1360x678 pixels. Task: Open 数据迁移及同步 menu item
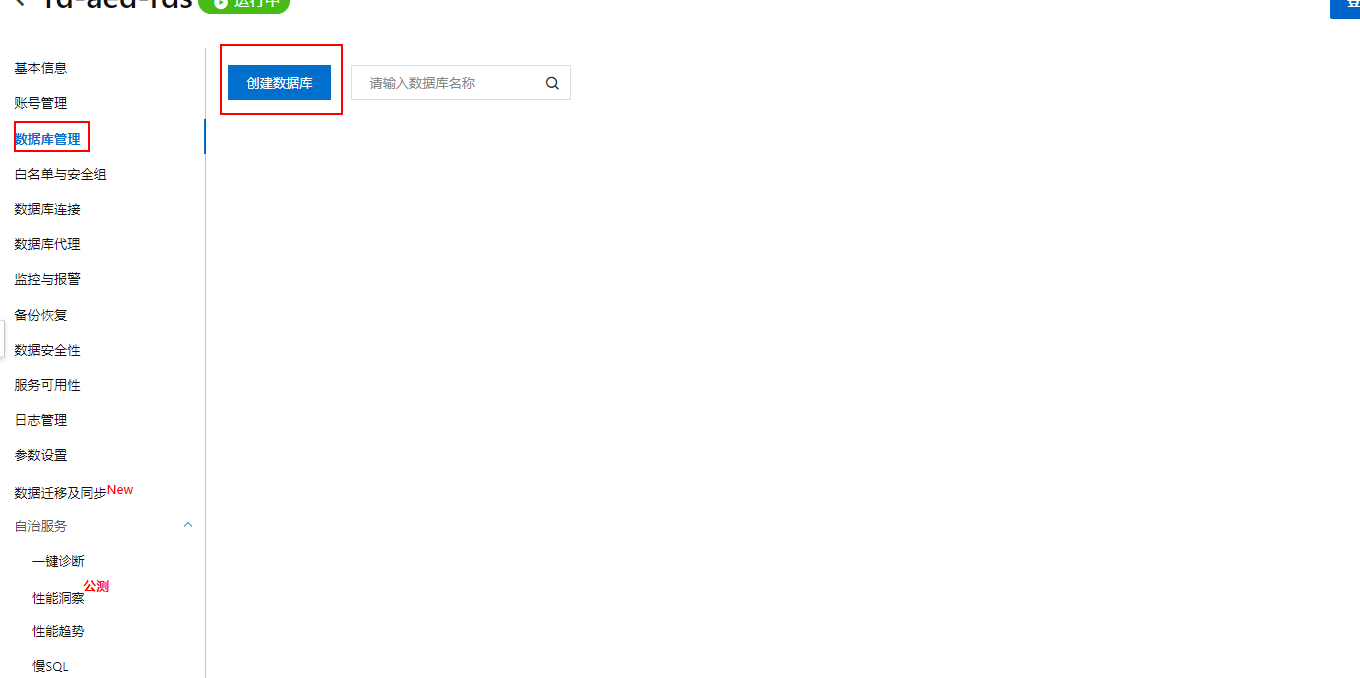(x=60, y=493)
